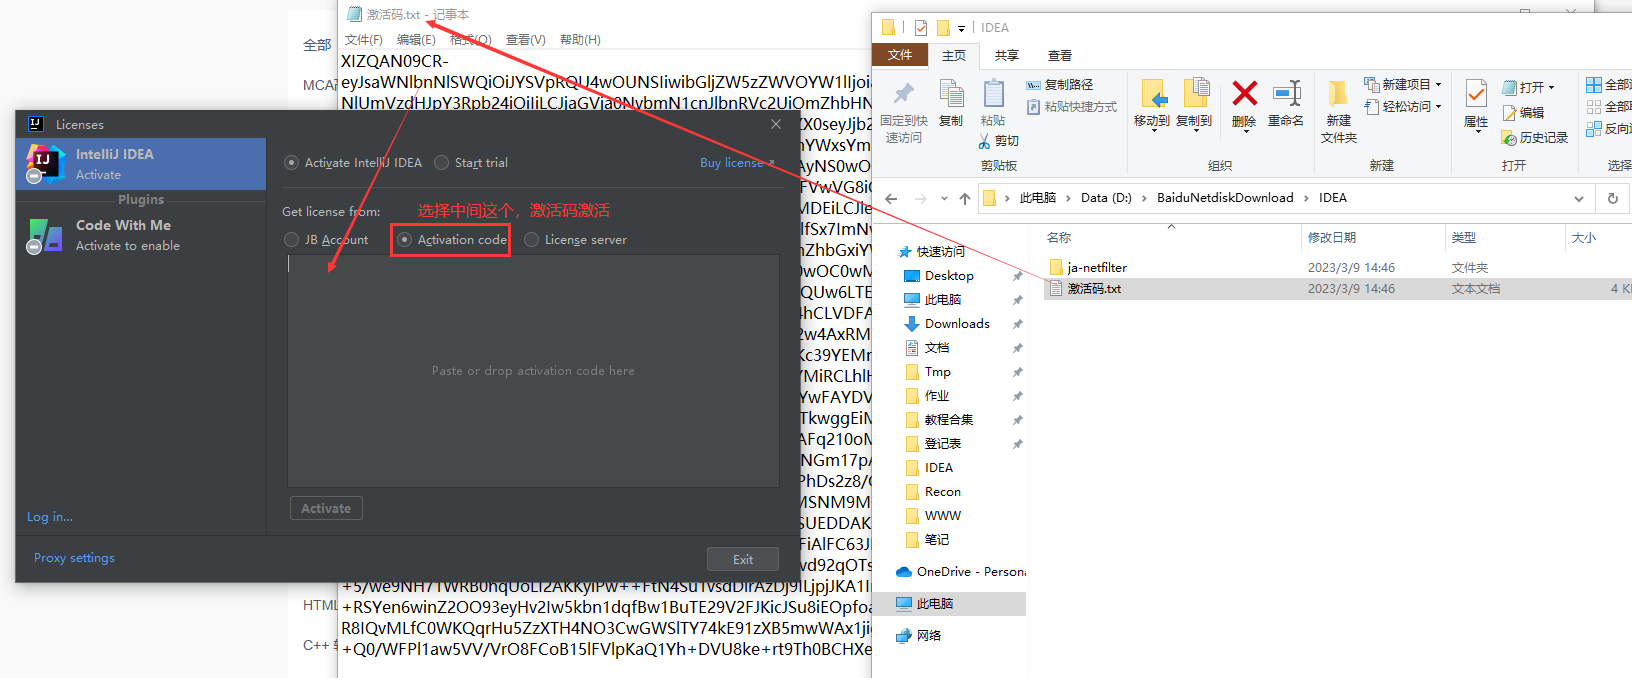Click the Explorer back arrow
1632x678 pixels.
coord(892,198)
